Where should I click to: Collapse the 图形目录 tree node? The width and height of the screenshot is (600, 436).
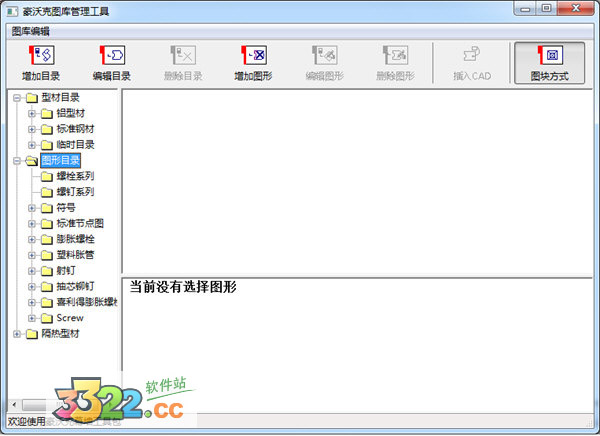pos(17,161)
